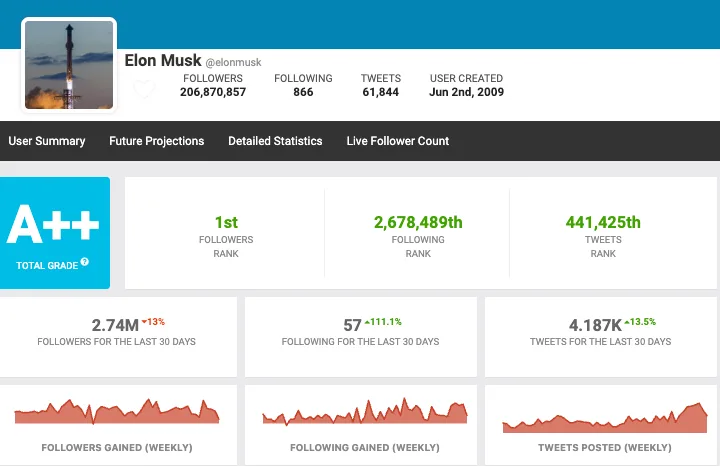
Task: Click the 61,844 tweets count
Action: 381,92
